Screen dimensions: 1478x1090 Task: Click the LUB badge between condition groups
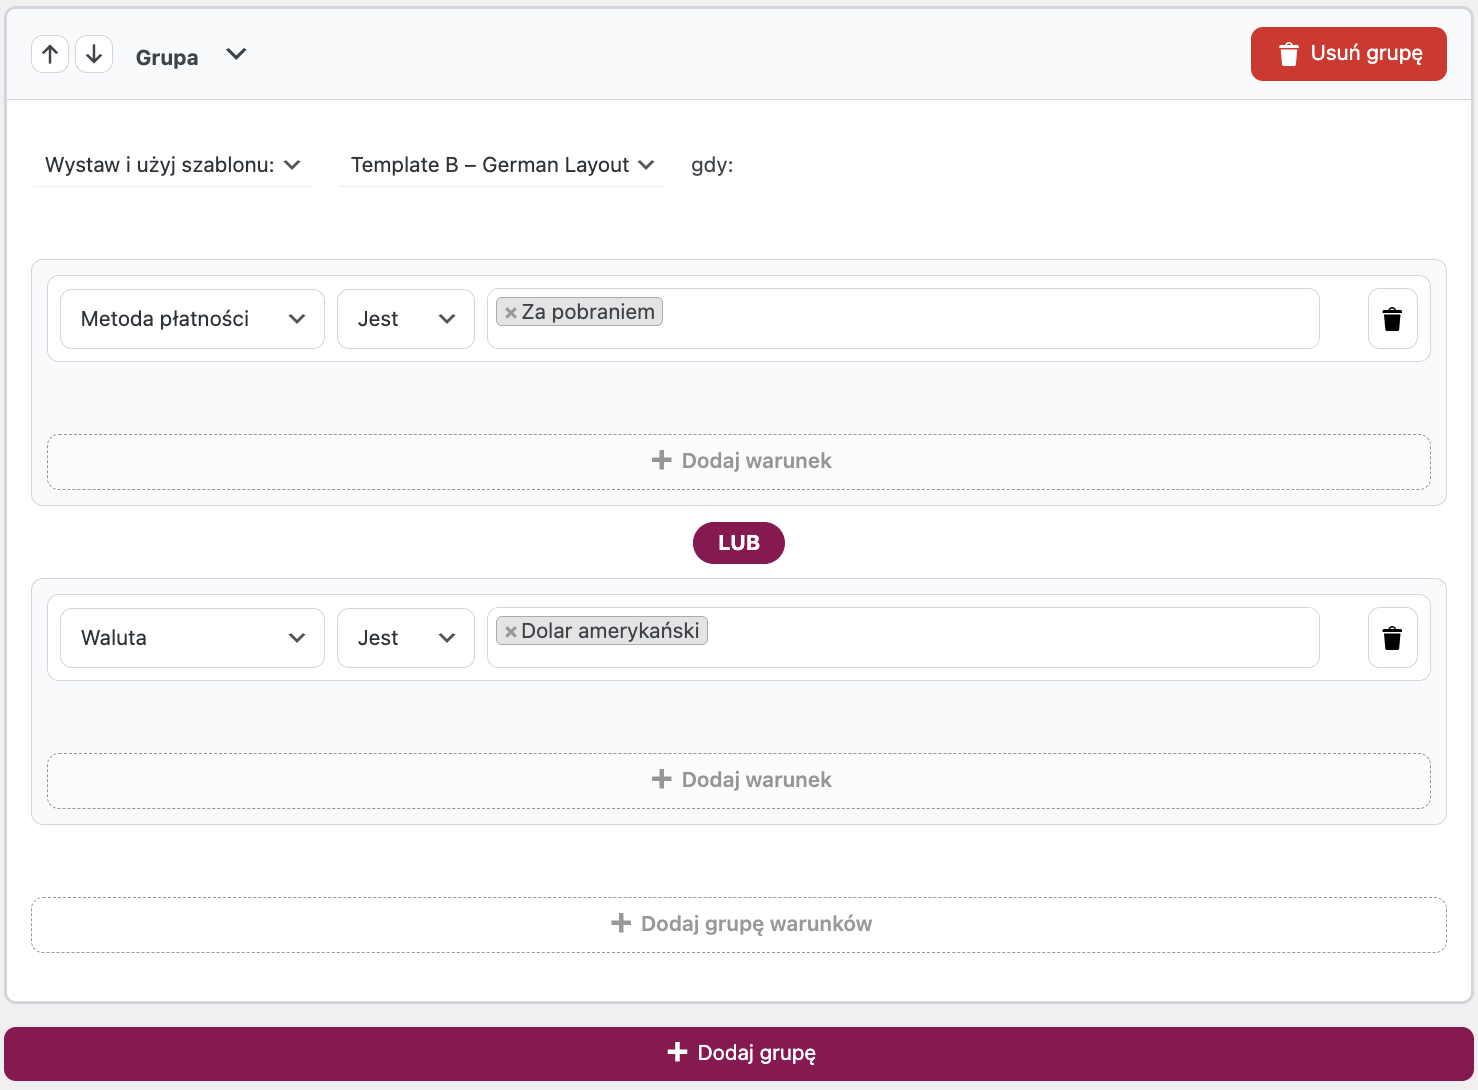(738, 543)
